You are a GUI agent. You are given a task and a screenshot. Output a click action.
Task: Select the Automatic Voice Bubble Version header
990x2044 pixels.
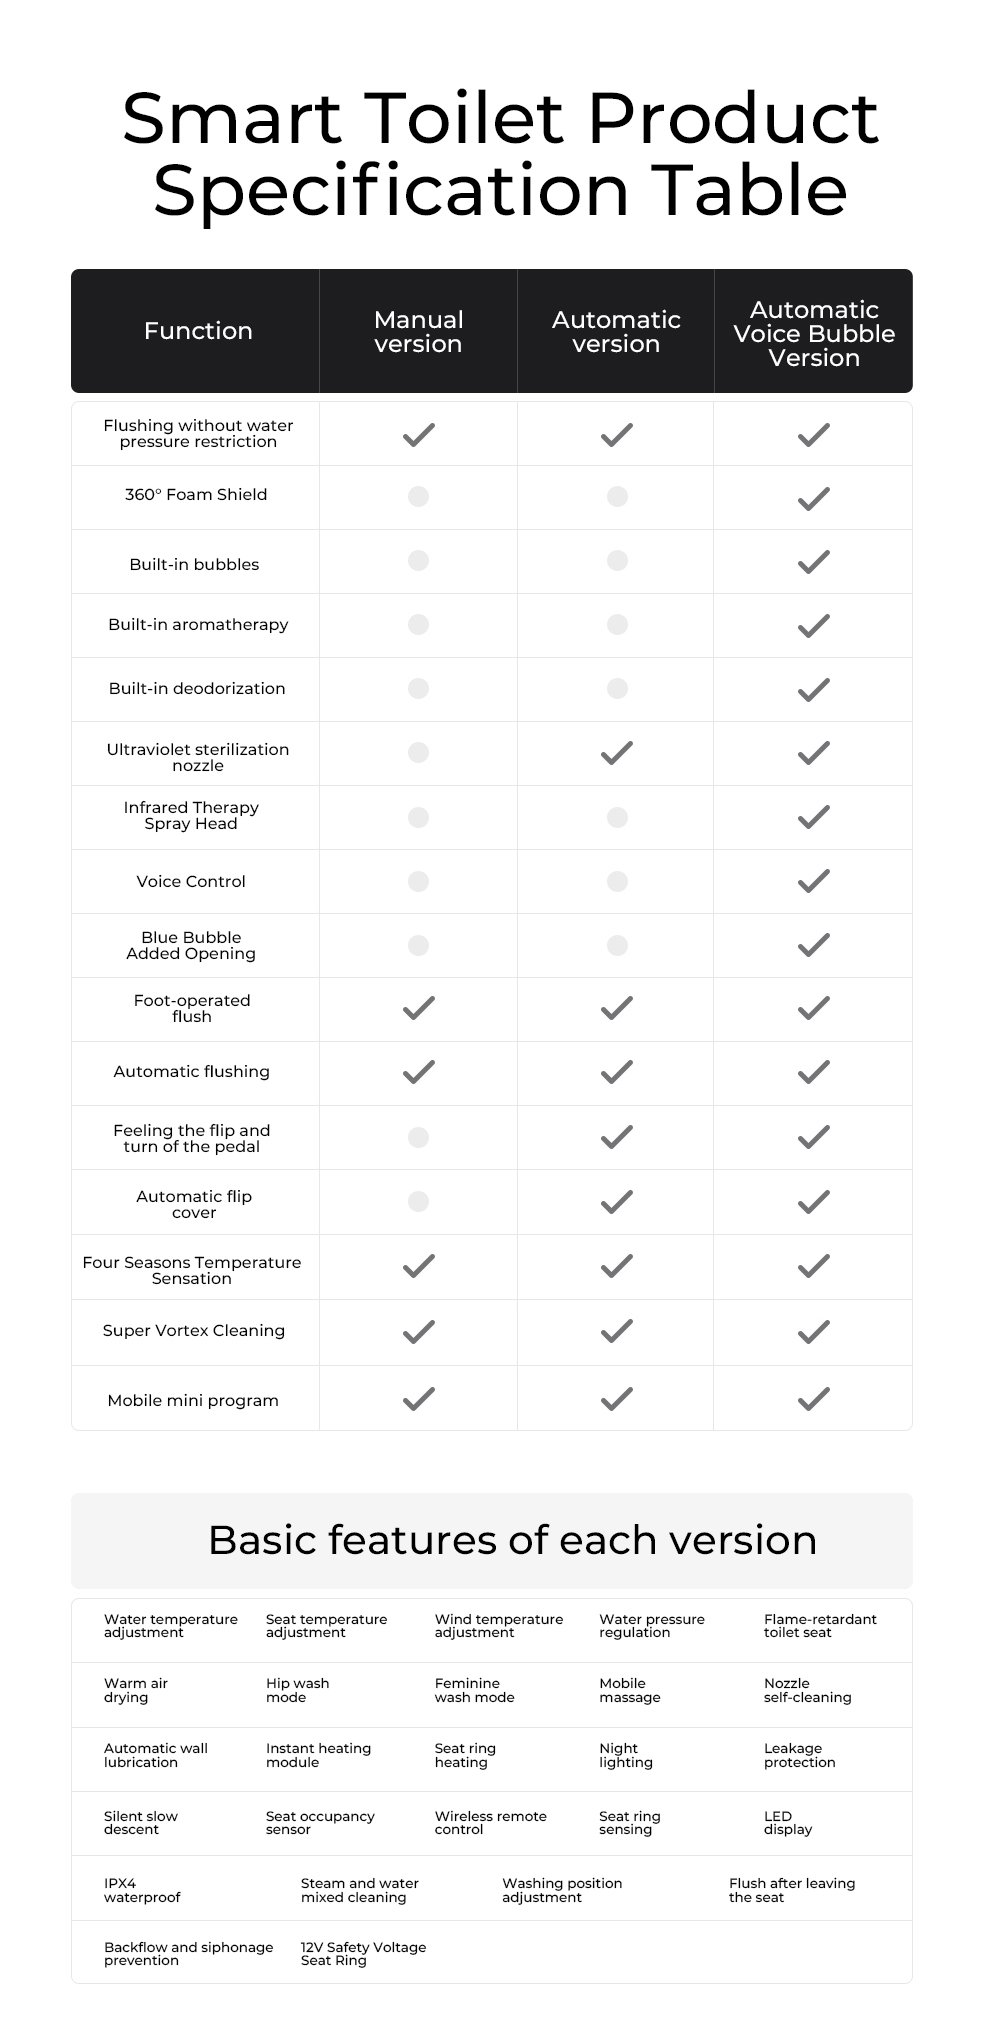(814, 334)
